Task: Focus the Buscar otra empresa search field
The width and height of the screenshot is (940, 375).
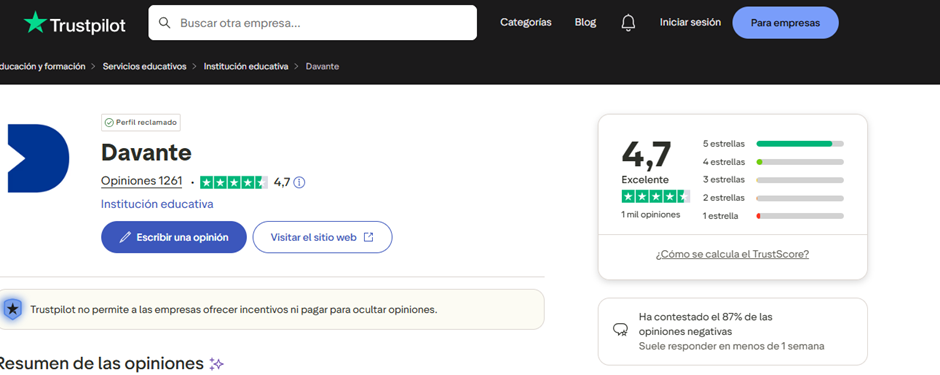Action: [x=313, y=23]
